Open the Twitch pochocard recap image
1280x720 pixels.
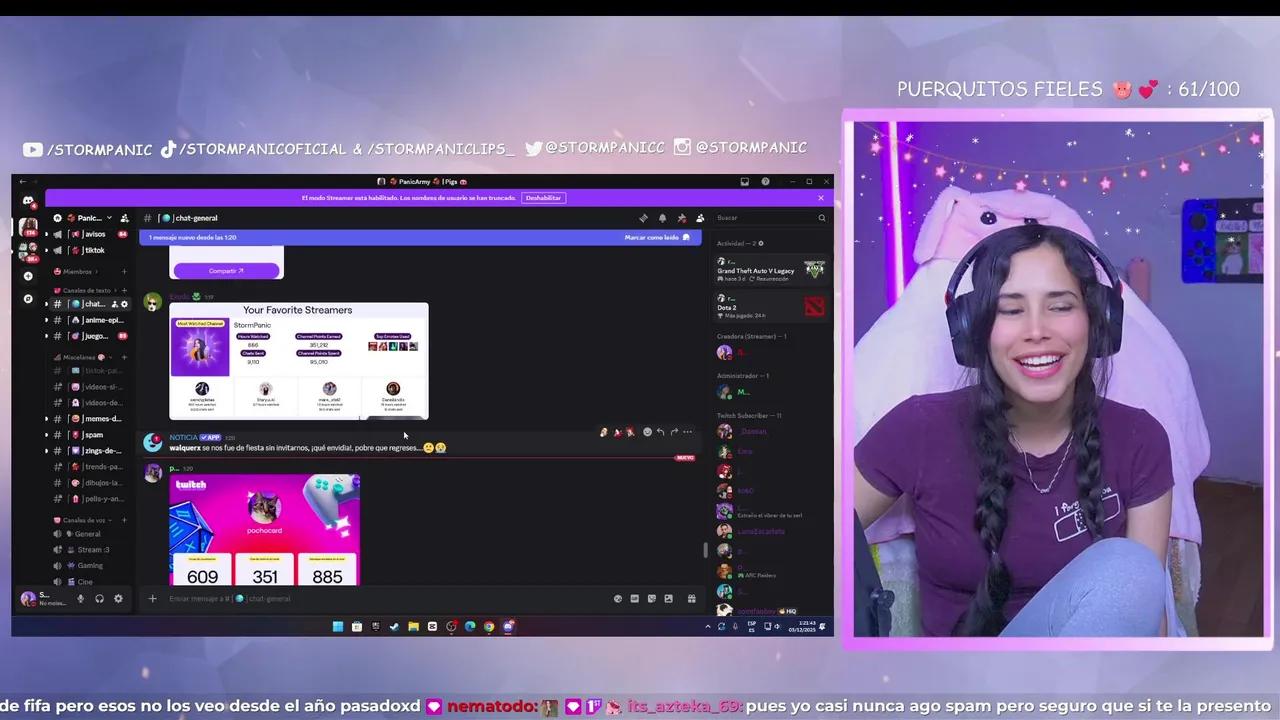tap(265, 530)
